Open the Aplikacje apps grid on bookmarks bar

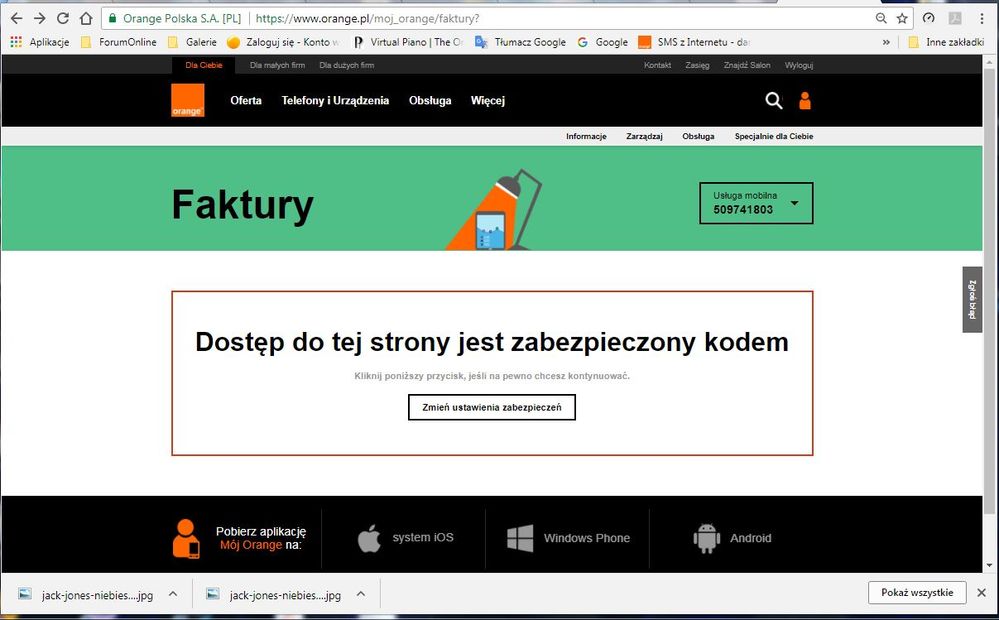pyautogui.click(x=15, y=41)
